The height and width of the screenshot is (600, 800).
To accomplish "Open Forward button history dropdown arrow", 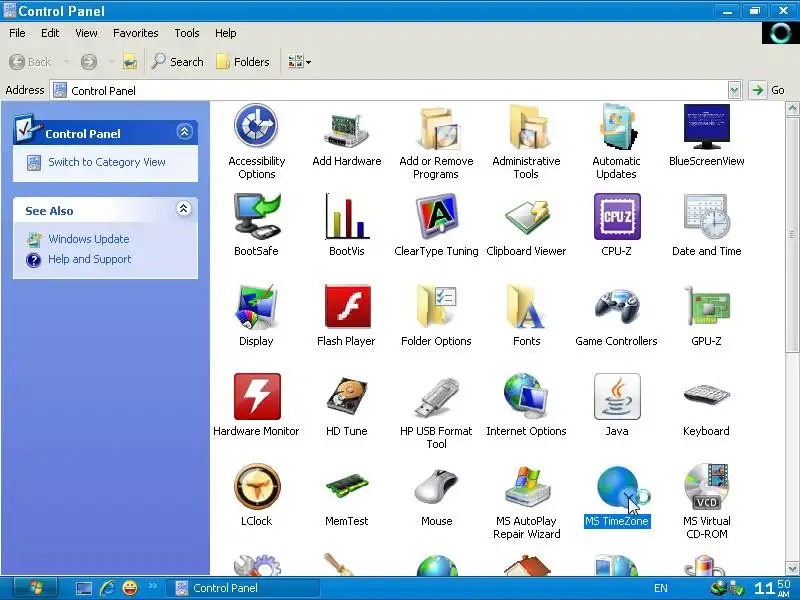I will [111, 62].
